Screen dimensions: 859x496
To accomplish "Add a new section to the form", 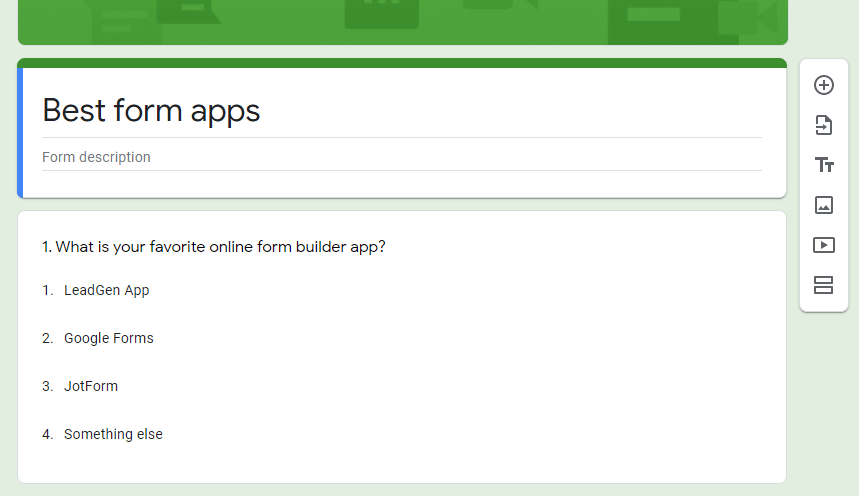I will coord(823,285).
